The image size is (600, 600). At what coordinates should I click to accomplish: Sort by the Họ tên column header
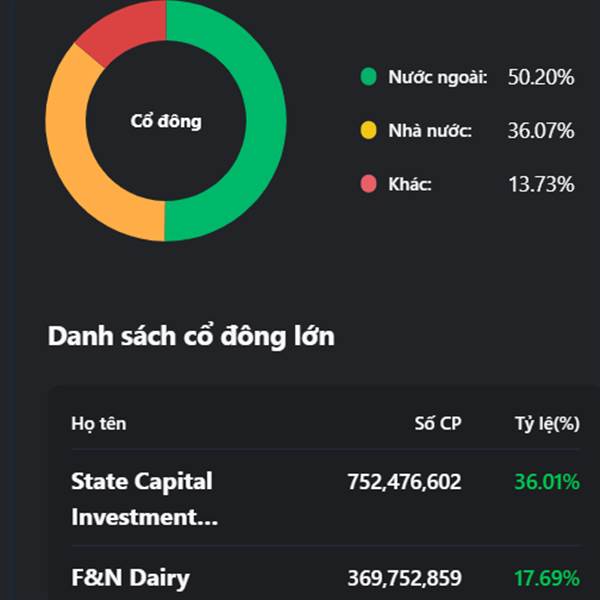tap(98, 423)
